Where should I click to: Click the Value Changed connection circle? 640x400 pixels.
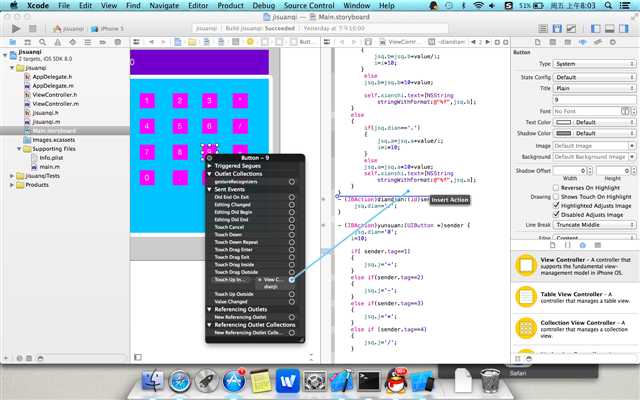(291, 302)
